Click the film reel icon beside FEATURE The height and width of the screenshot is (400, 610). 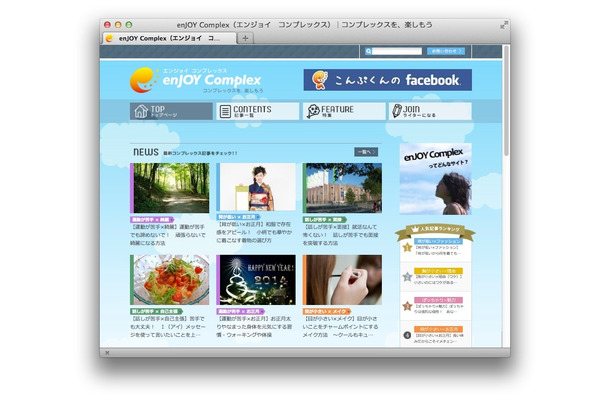point(314,111)
